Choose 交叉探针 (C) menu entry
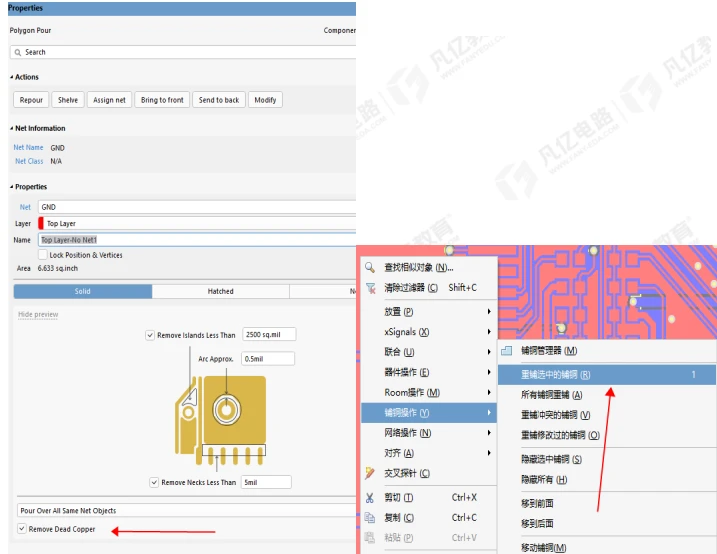The width and height of the screenshot is (717, 554). tap(428, 473)
